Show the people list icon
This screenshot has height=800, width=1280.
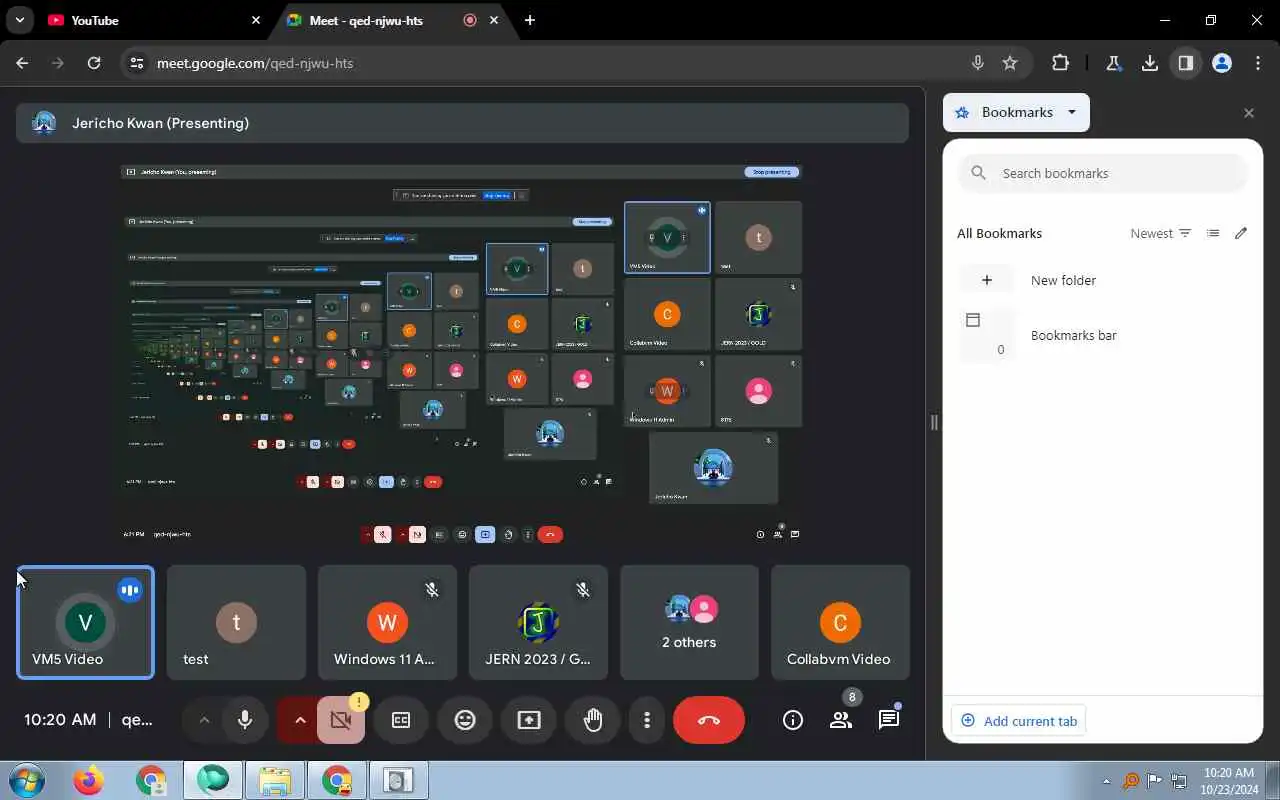coord(841,720)
